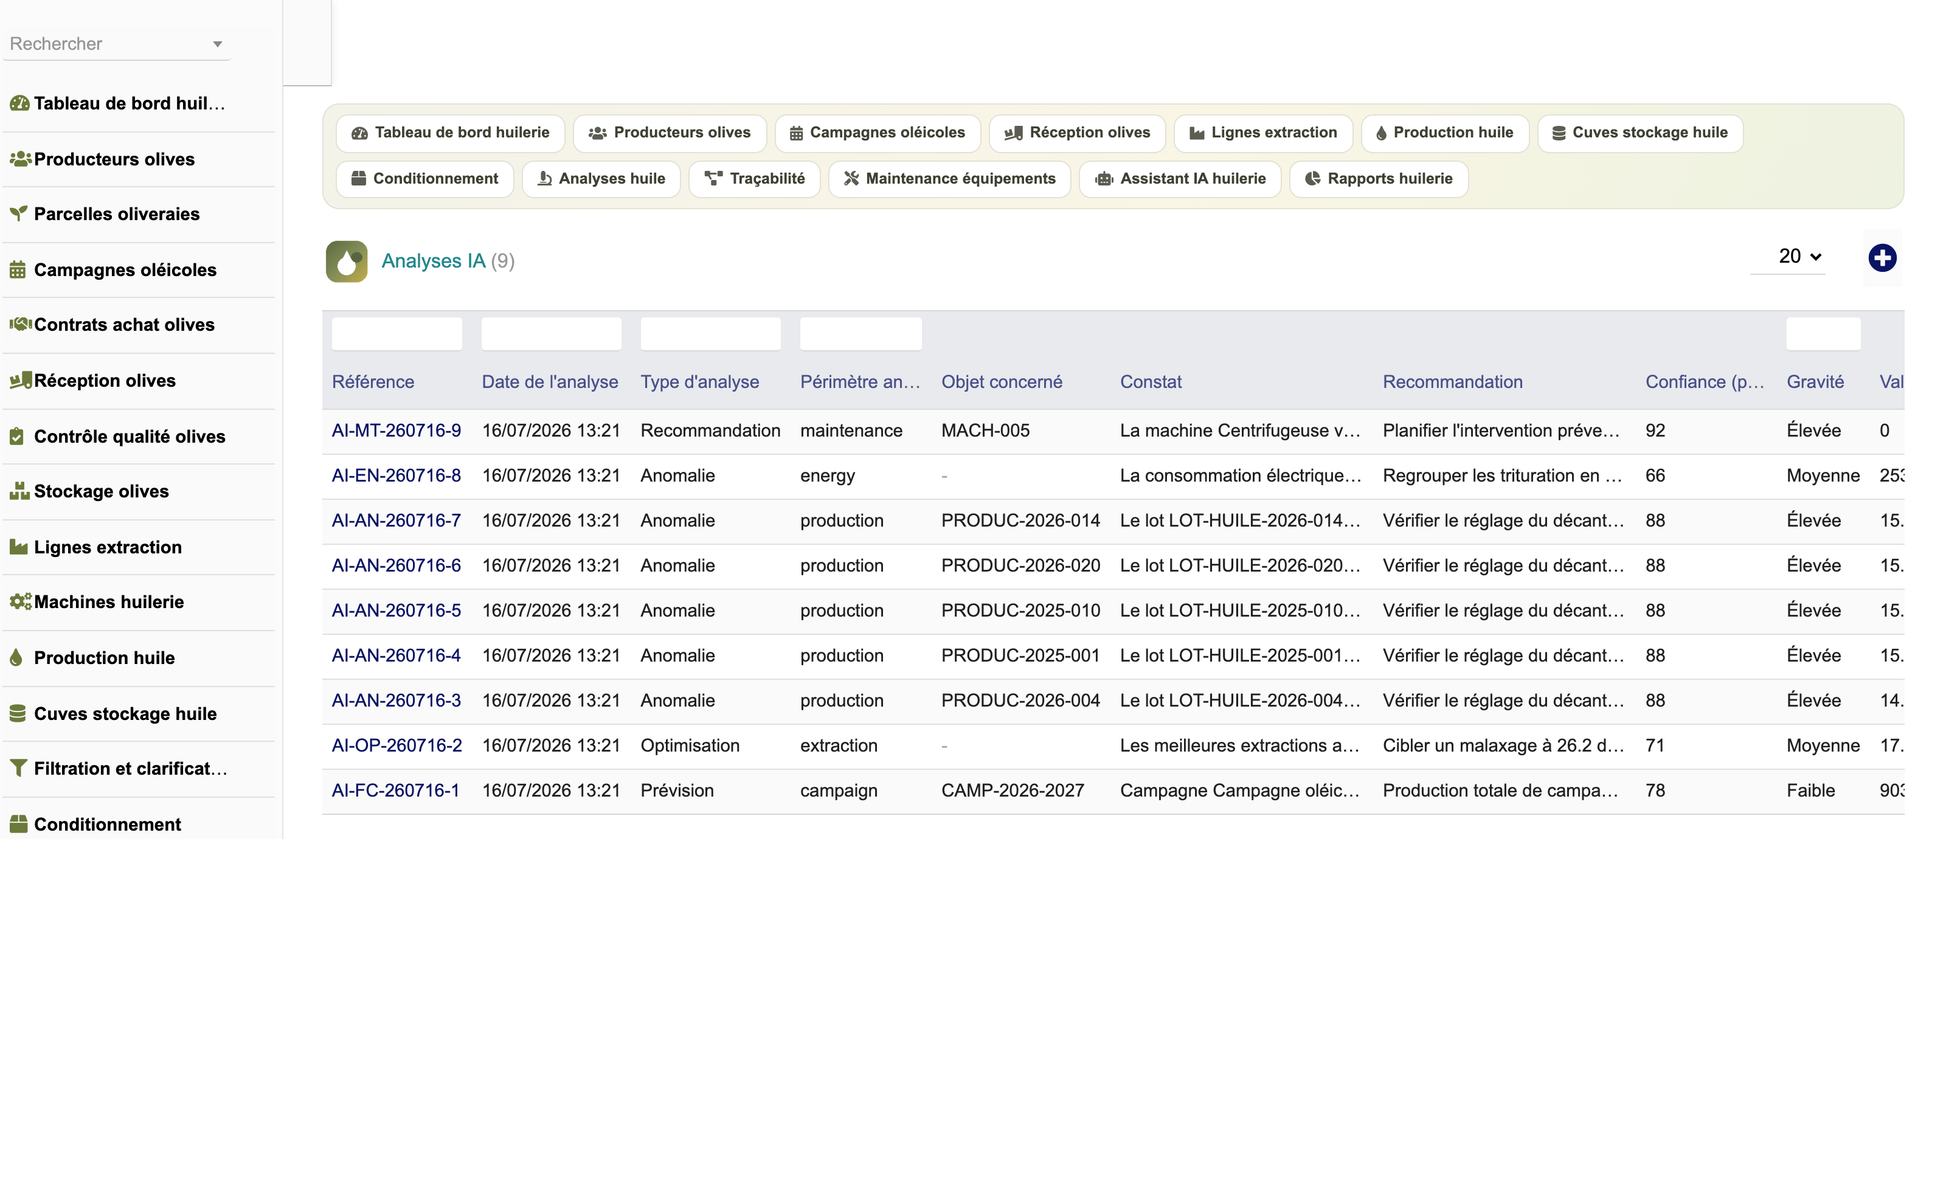Viewport: 1946px width, 1204px height.
Task: Click the Réception olives sidebar truck icon
Action: tap(19, 381)
